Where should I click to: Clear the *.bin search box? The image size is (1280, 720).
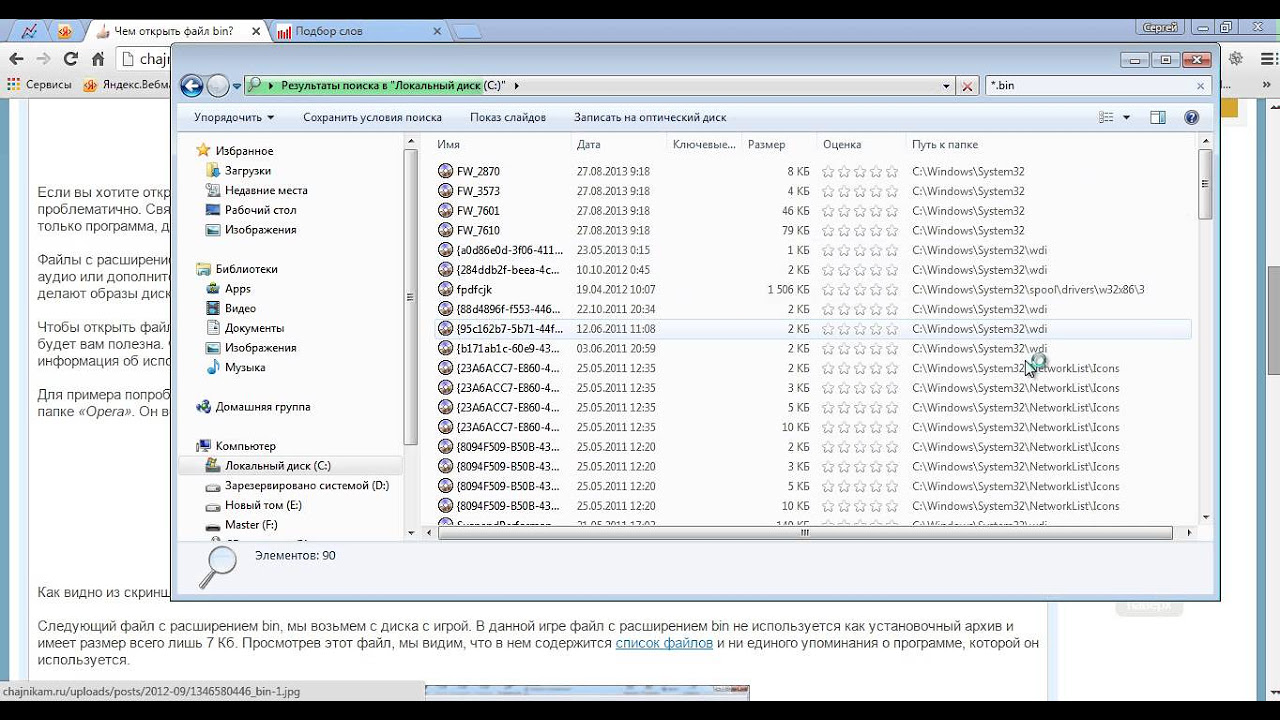tap(1201, 86)
